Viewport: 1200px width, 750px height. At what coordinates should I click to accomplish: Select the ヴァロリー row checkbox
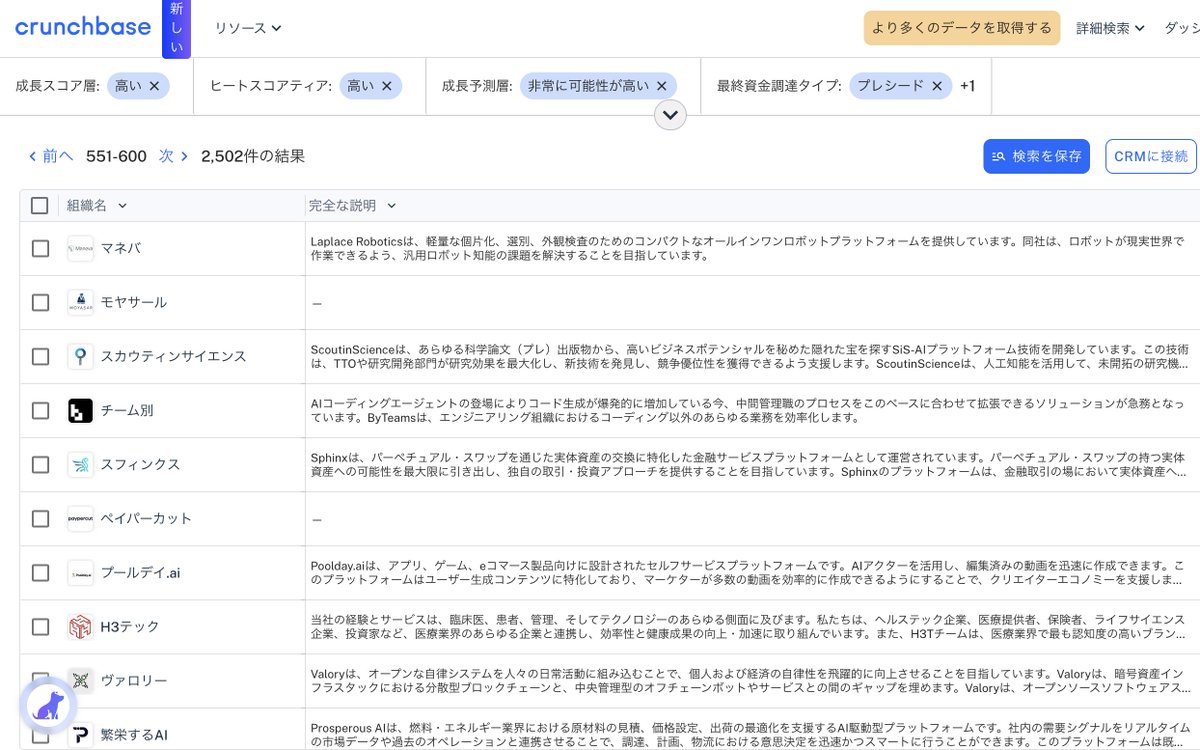(40, 680)
